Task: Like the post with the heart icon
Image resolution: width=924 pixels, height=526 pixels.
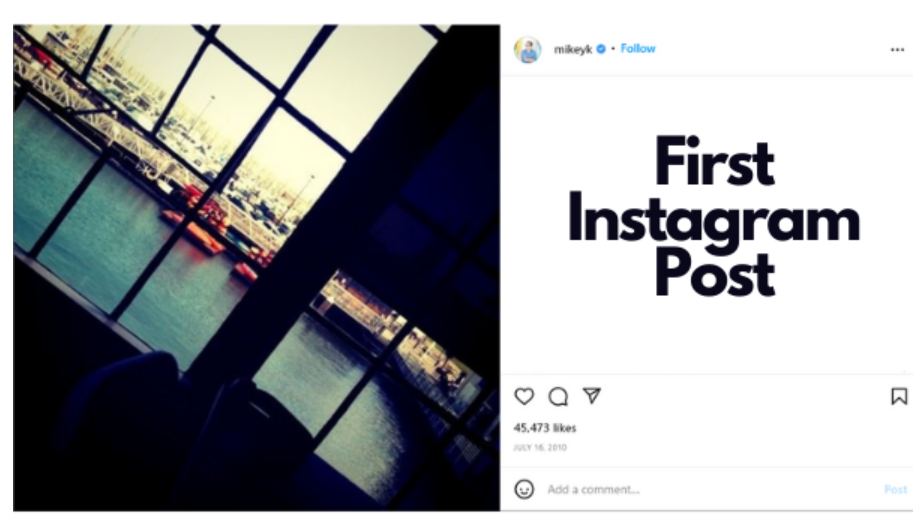Action: pos(524,396)
